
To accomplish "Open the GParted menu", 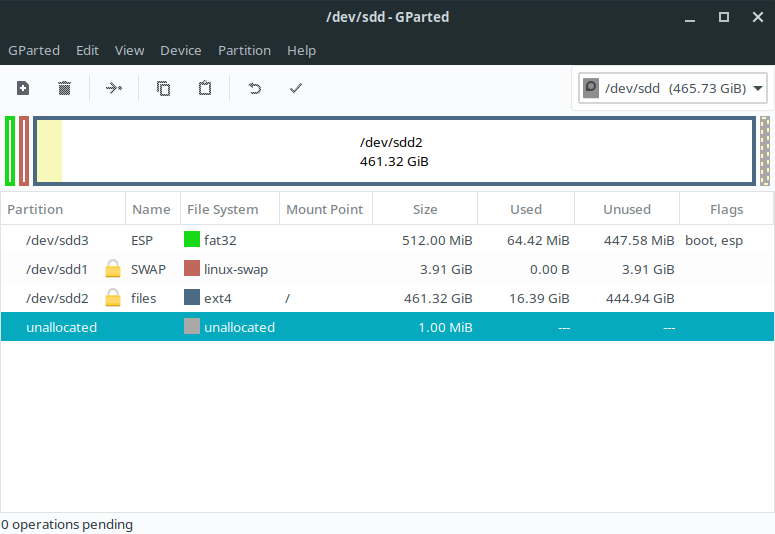I will click(x=34, y=50).
